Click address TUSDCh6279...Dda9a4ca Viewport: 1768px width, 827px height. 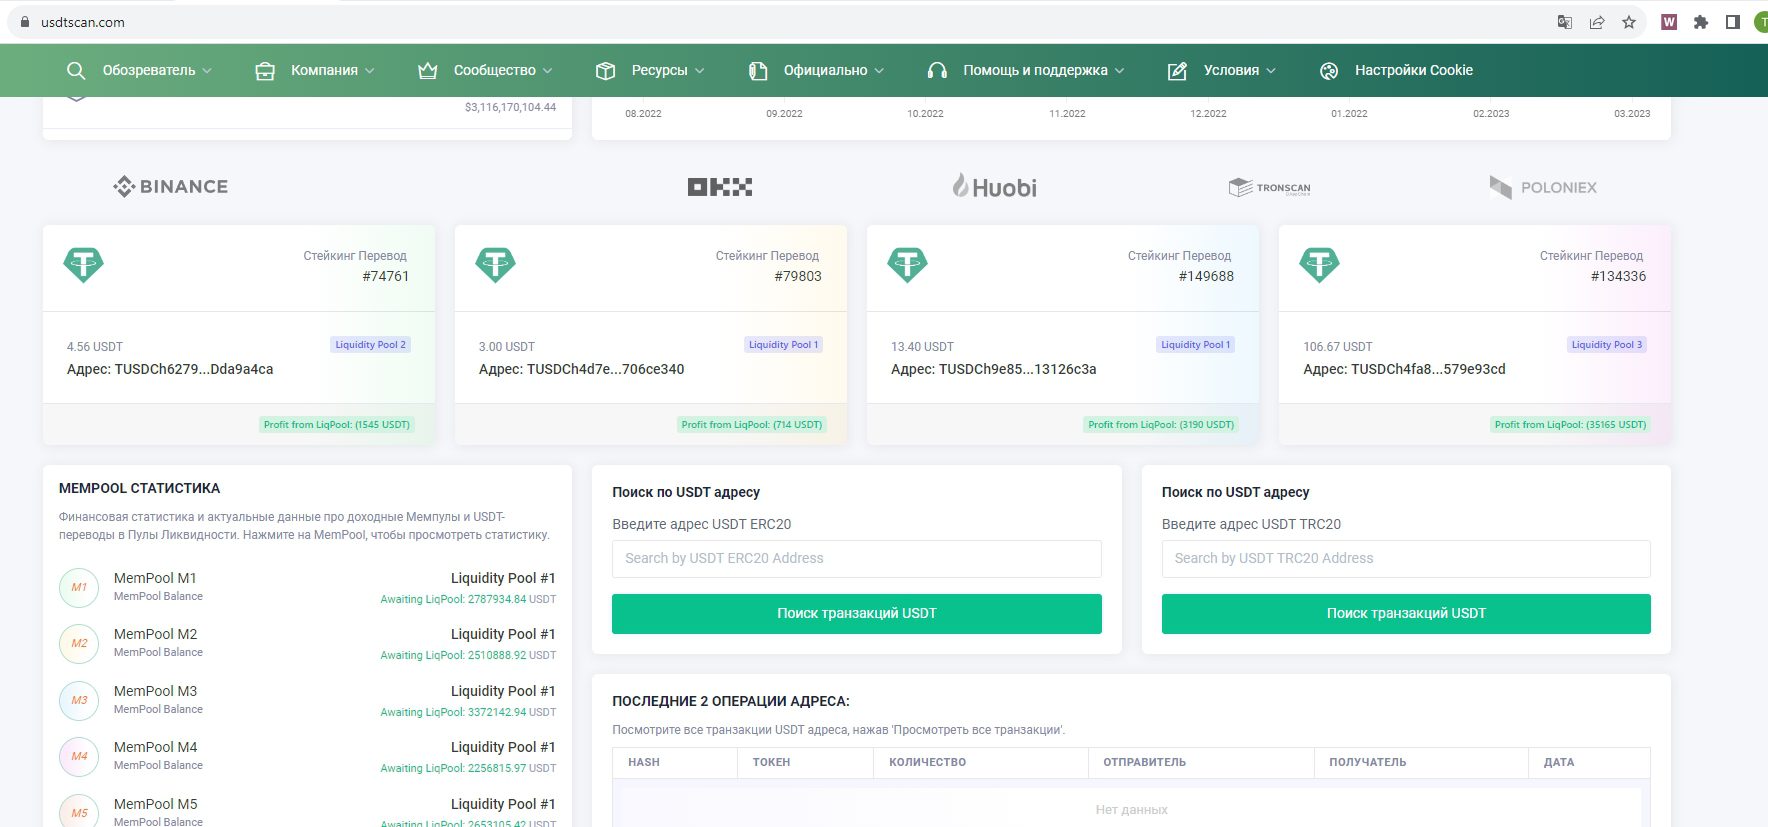pyautogui.click(x=194, y=369)
